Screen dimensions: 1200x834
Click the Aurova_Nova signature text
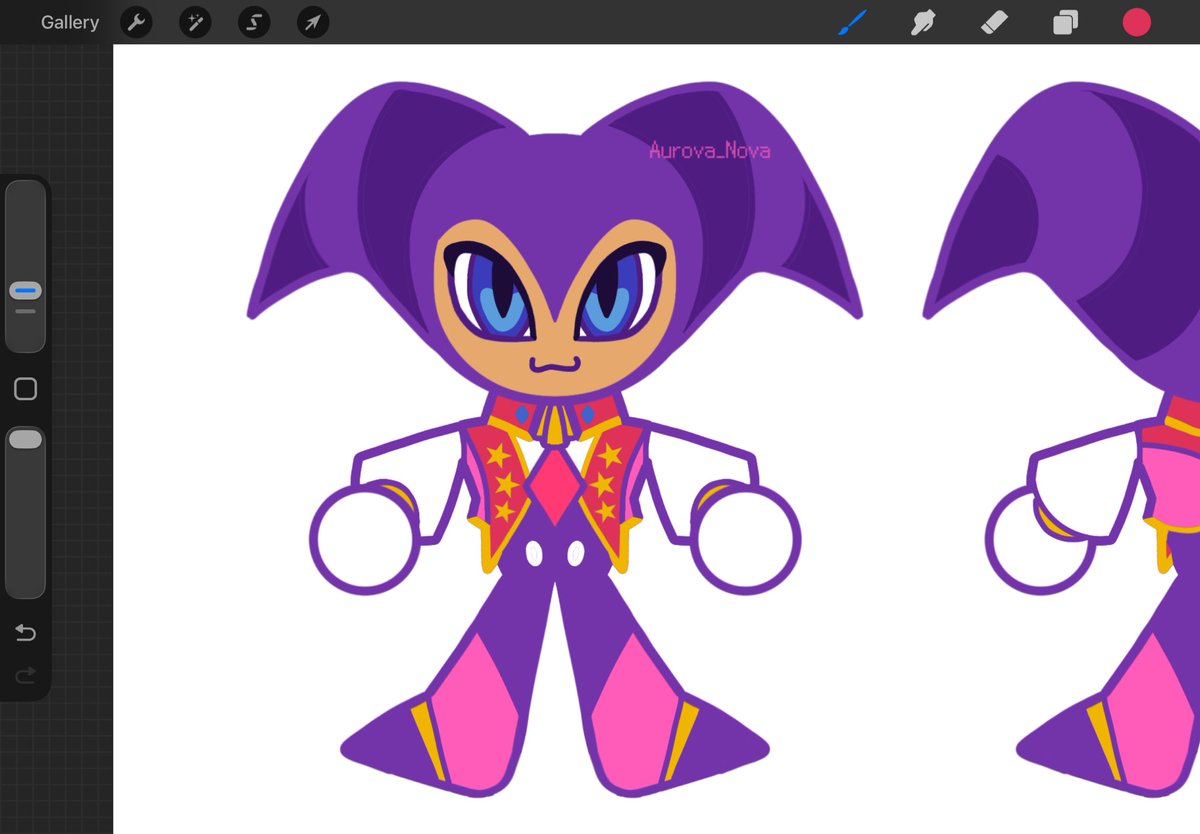pos(709,150)
